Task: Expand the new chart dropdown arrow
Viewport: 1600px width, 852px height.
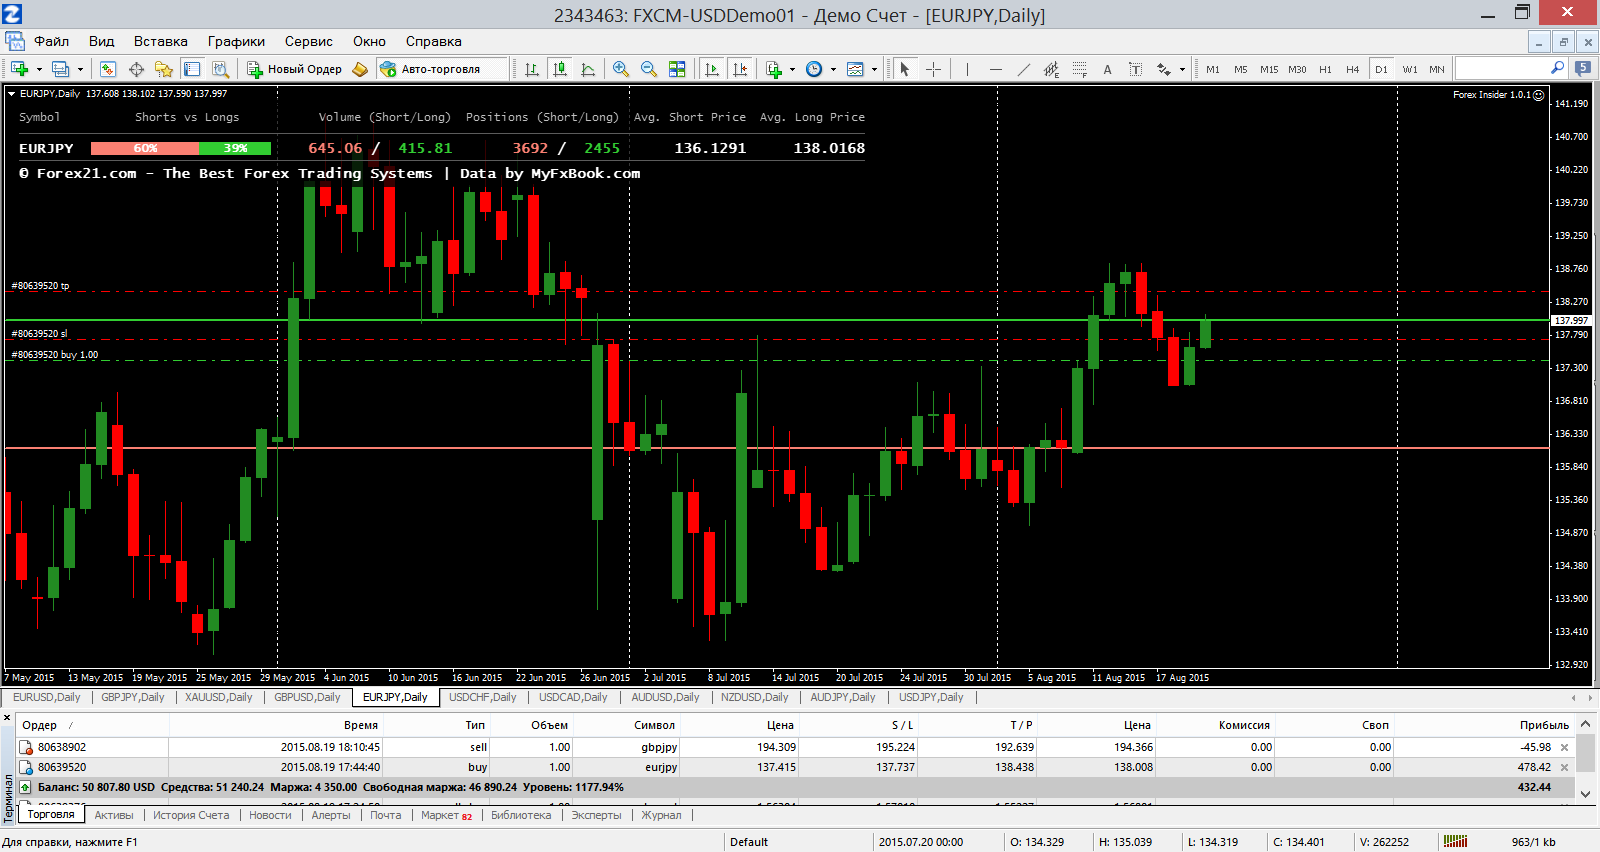Action: (39, 69)
